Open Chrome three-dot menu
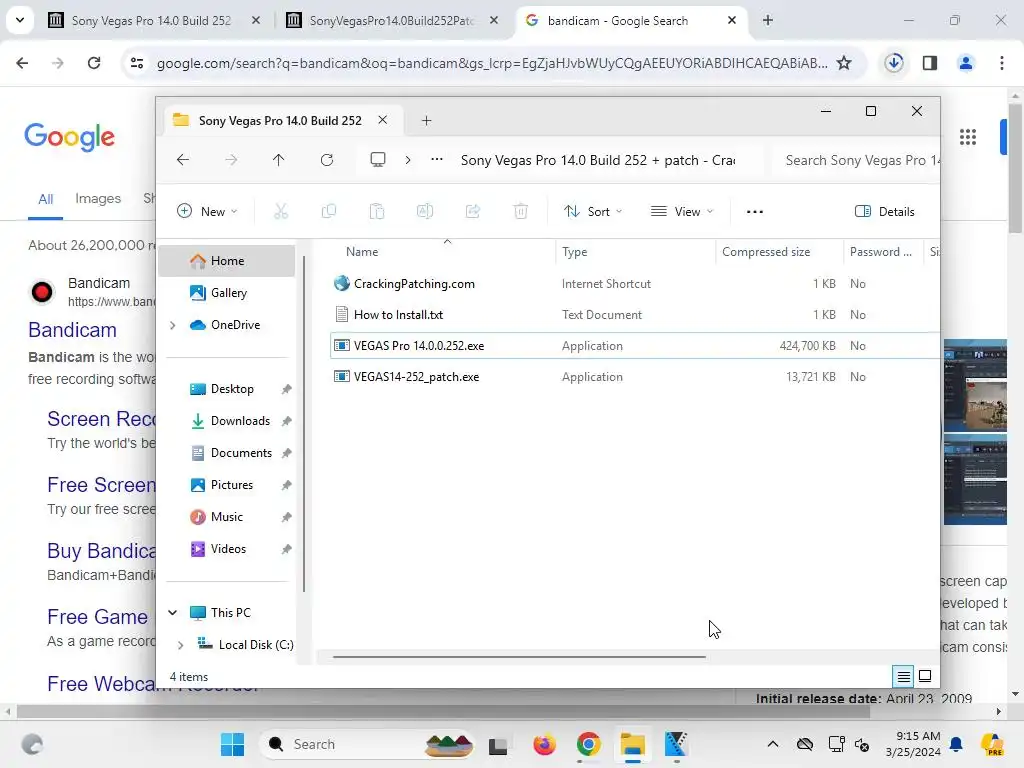This screenshot has width=1024, height=768. coord(1002,63)
